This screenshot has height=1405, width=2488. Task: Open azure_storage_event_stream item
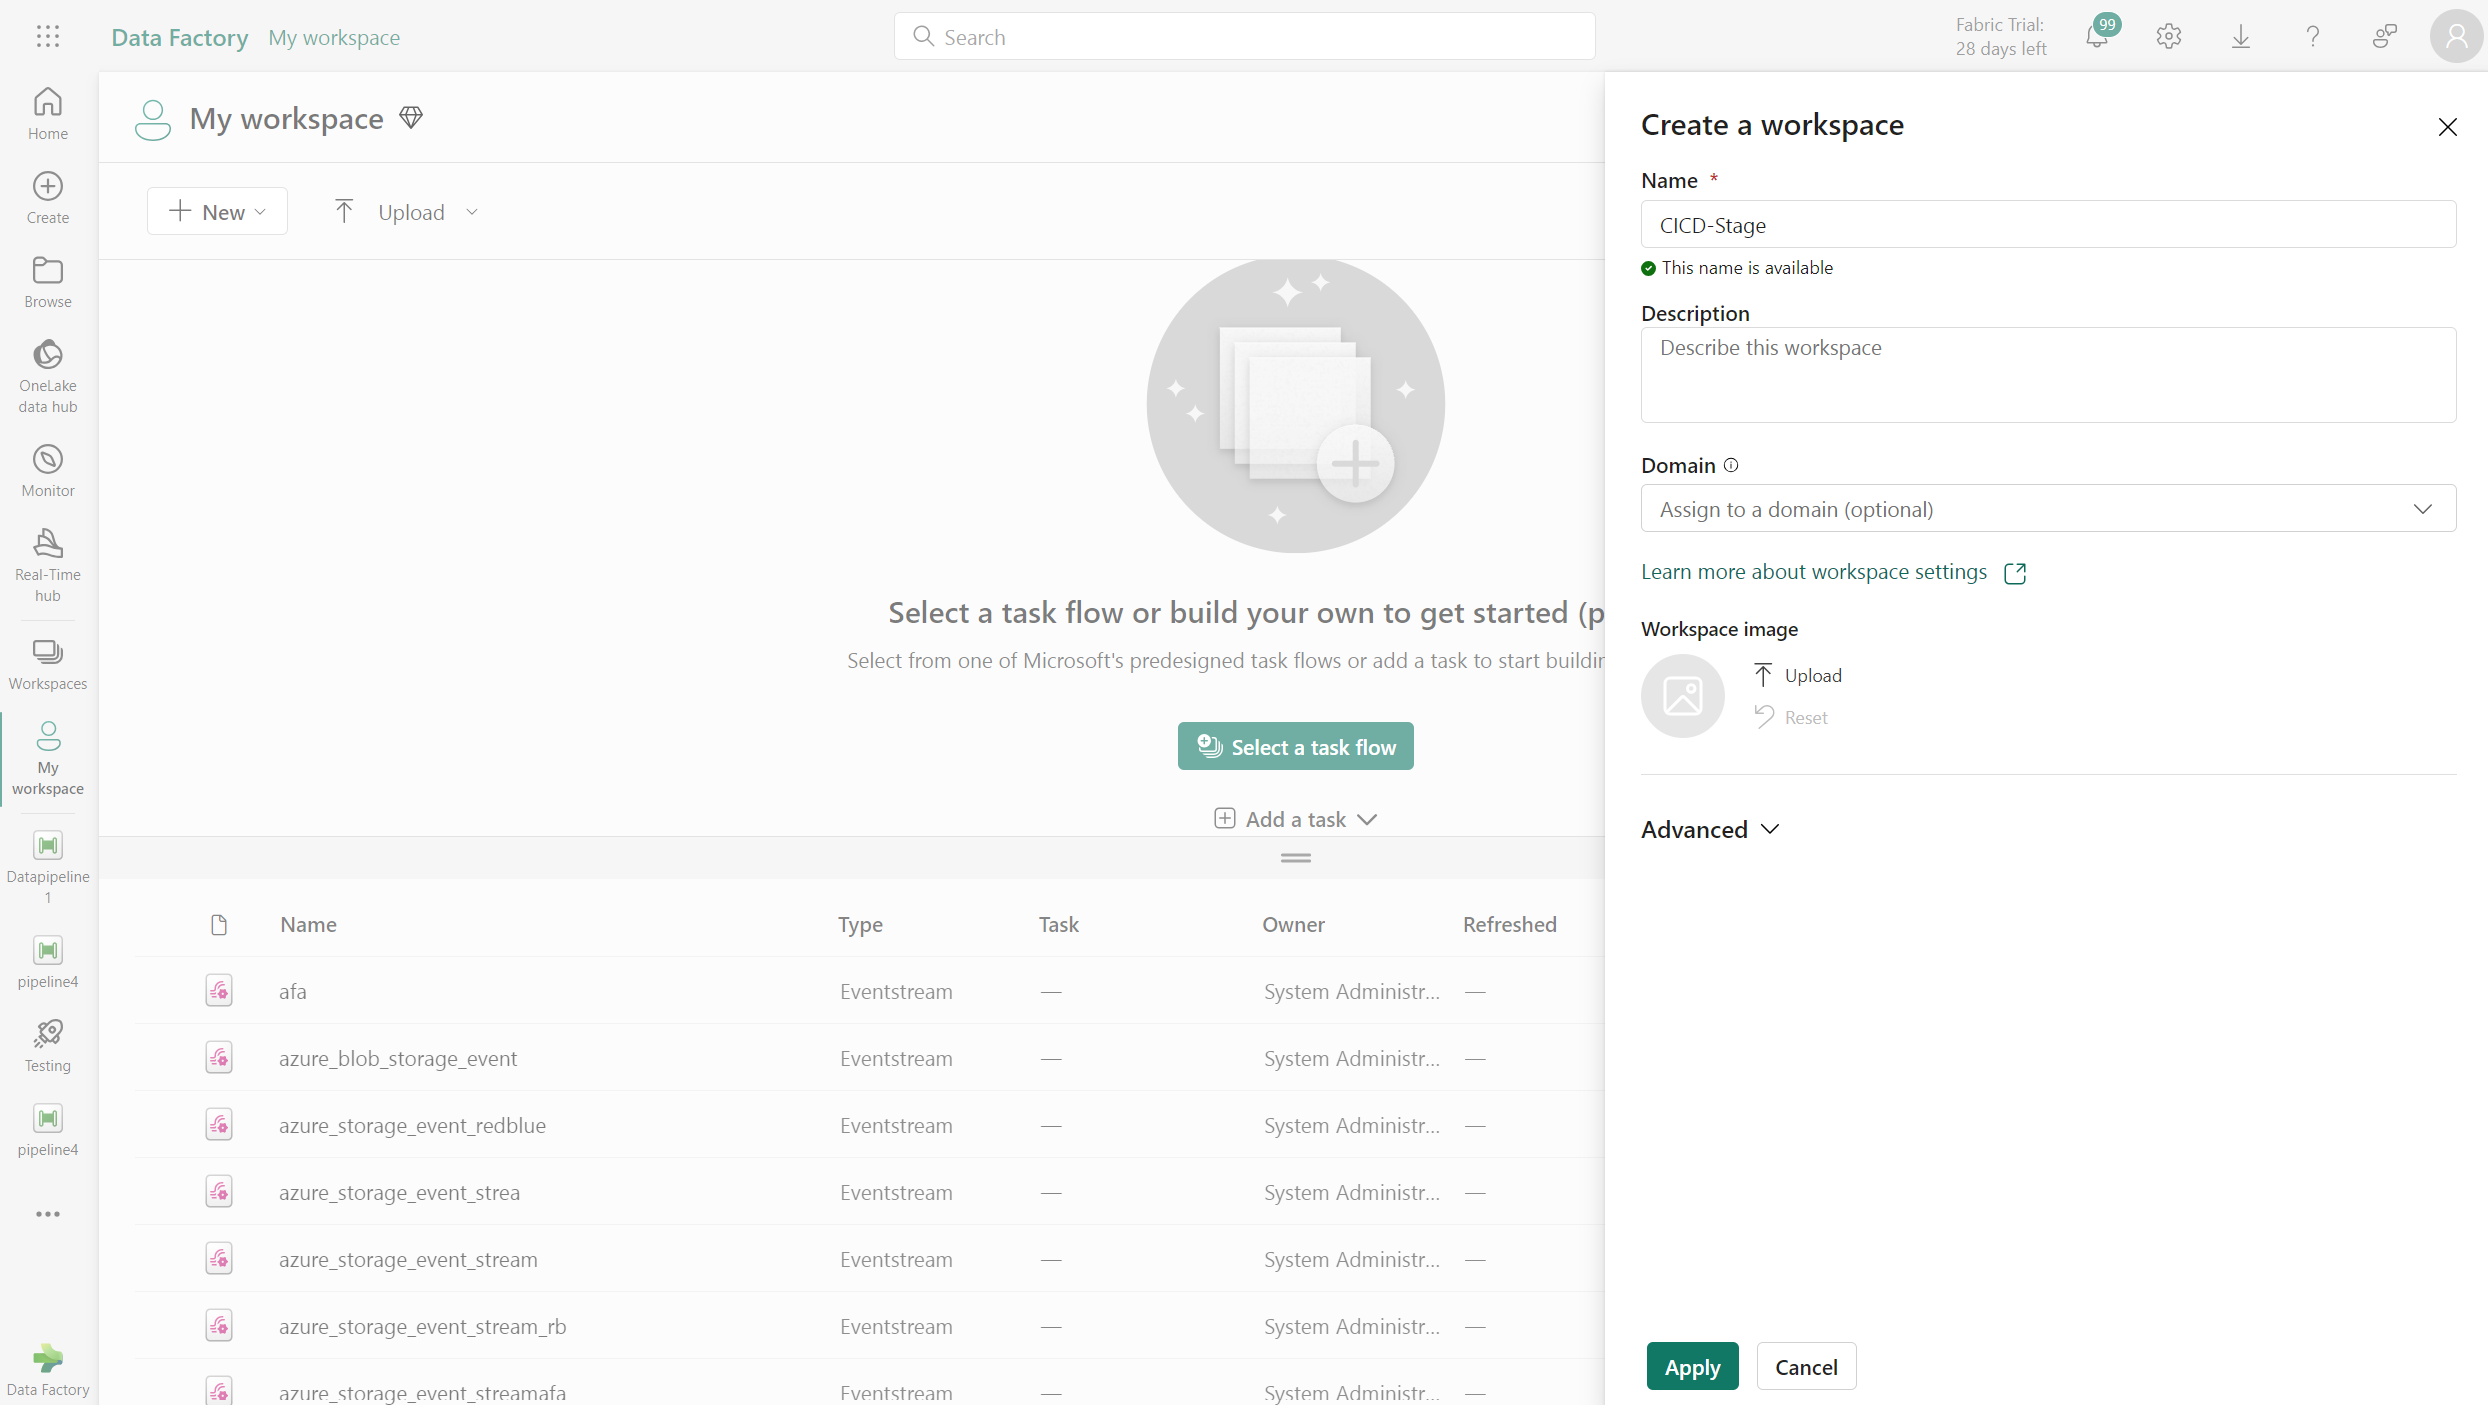pyautogui.click(x=408, y=1259)
